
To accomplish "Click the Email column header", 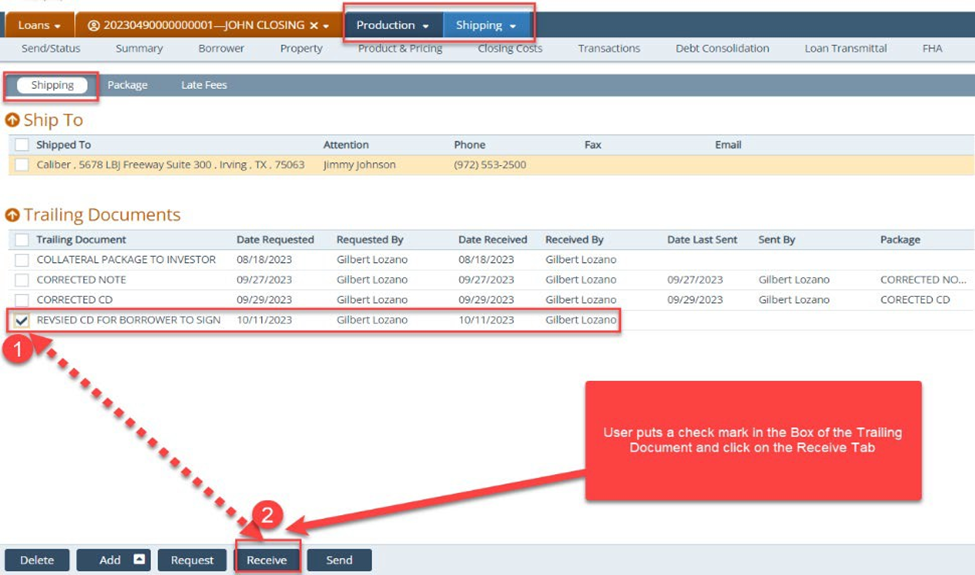I will pos(728,144).
